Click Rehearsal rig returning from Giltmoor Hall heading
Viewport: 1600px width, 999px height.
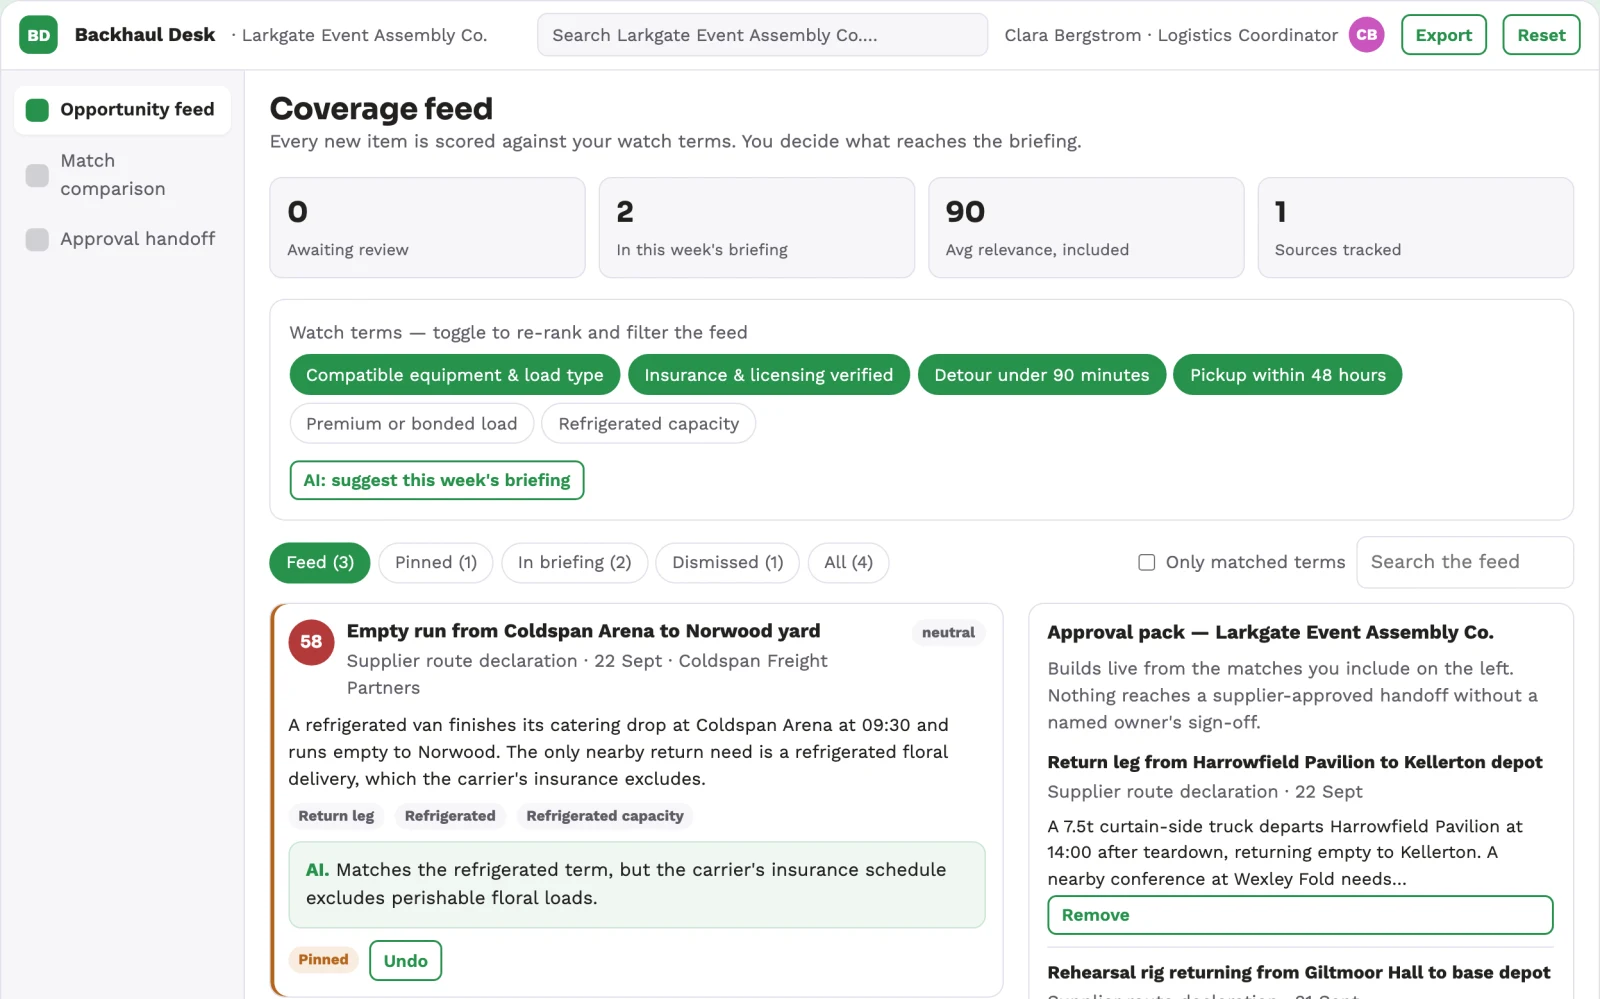pyautogui.click(x=1299, y=972)
